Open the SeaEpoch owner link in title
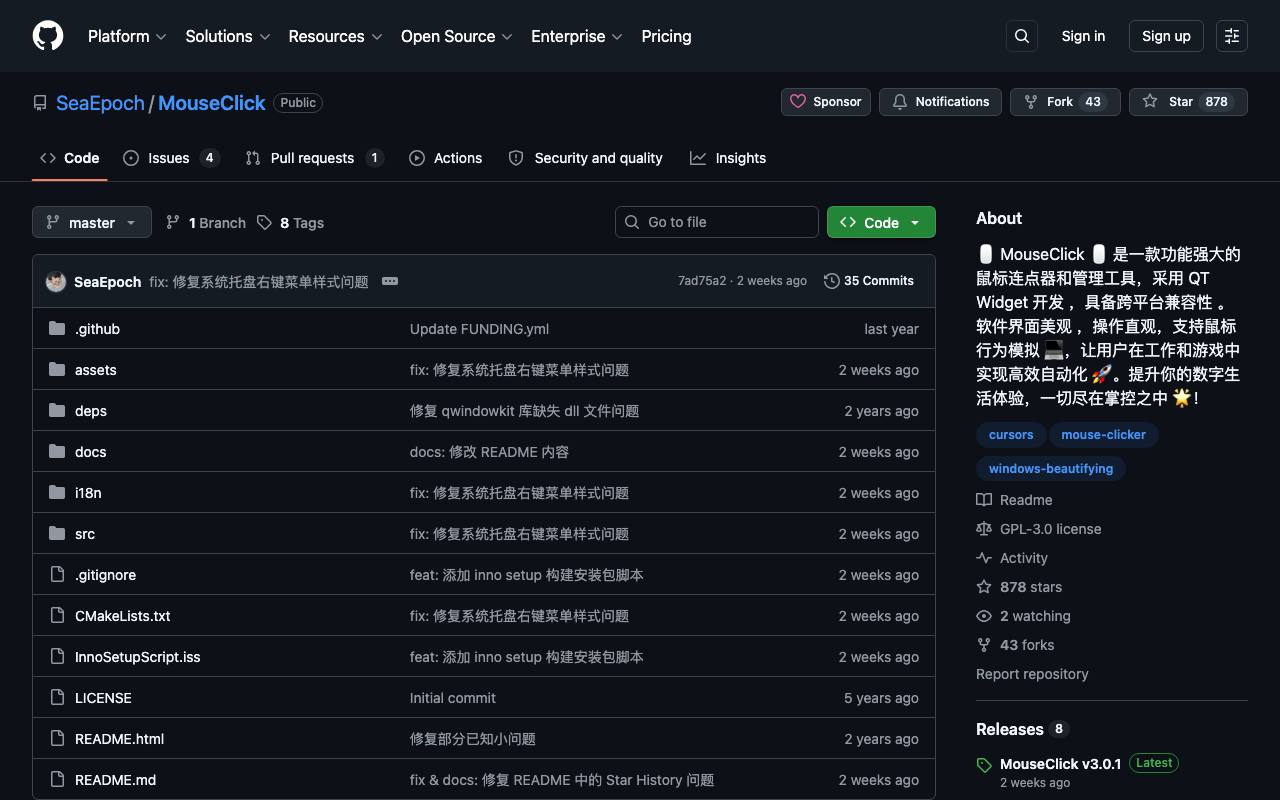Image resolution: width=1280 pixels, height=800 pixels. click(100, 103)
